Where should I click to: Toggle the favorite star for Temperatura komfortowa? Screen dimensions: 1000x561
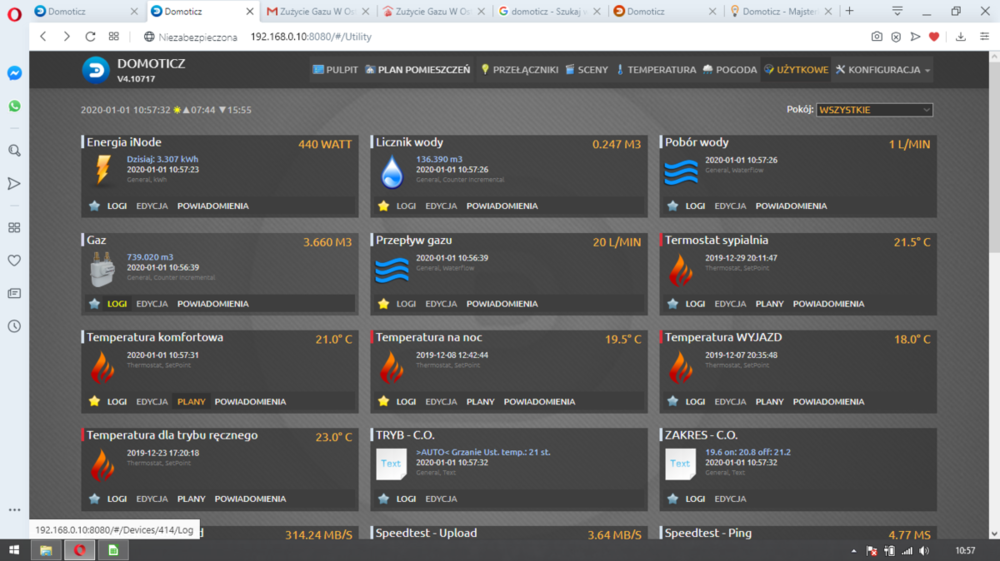[94, 402]
